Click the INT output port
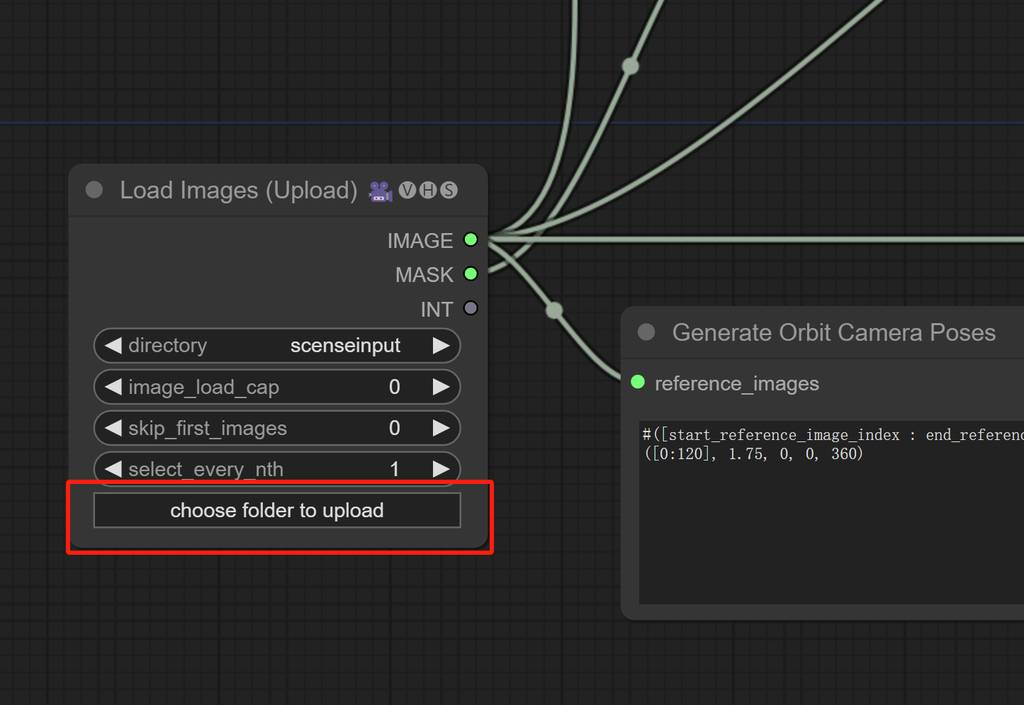 click(470, 309)
